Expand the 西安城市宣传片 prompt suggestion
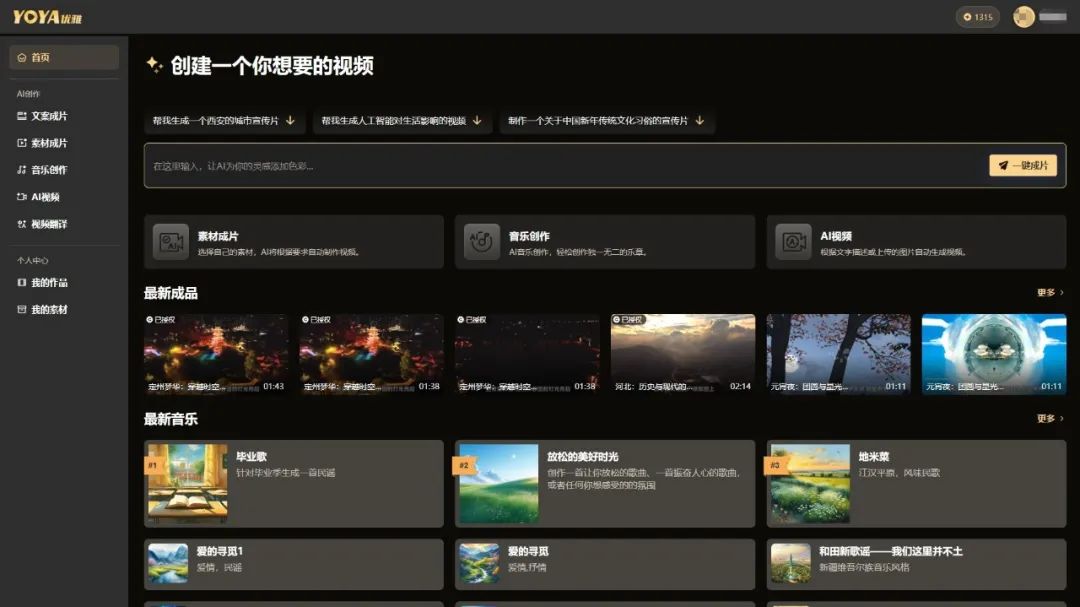The image size is (1080, 607). 224,121
